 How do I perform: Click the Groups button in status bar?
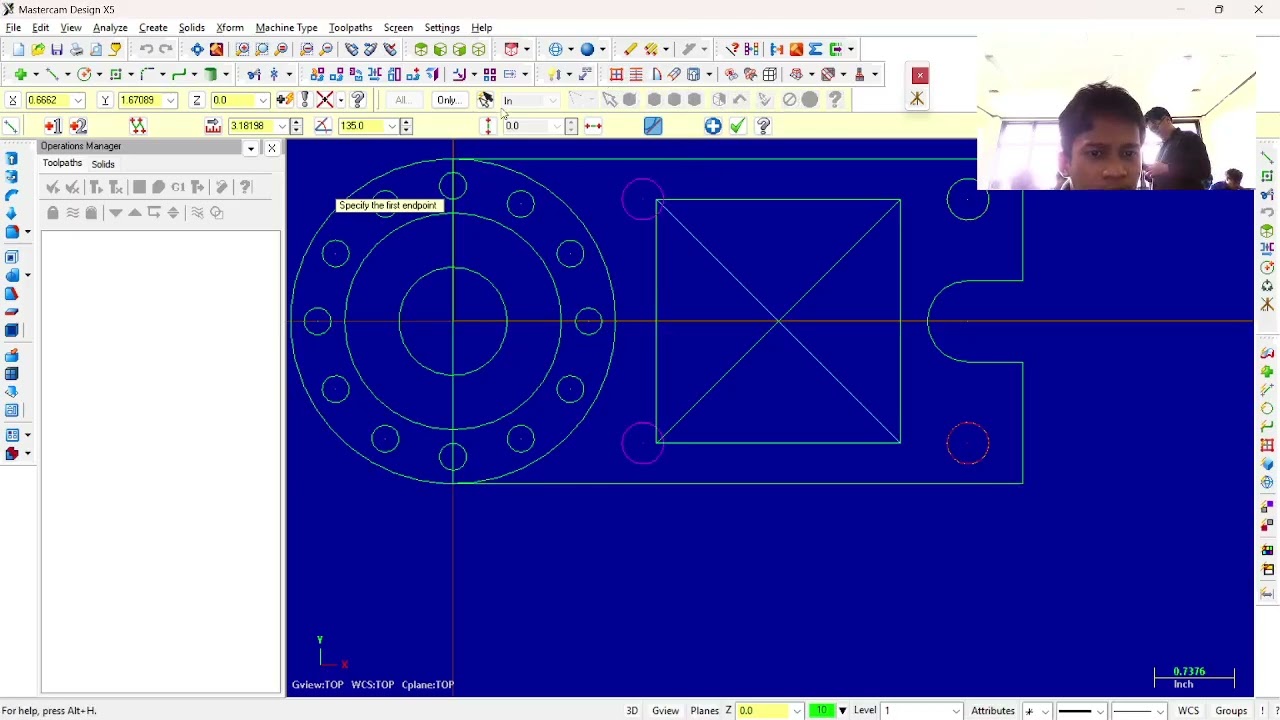point(1231,711)
